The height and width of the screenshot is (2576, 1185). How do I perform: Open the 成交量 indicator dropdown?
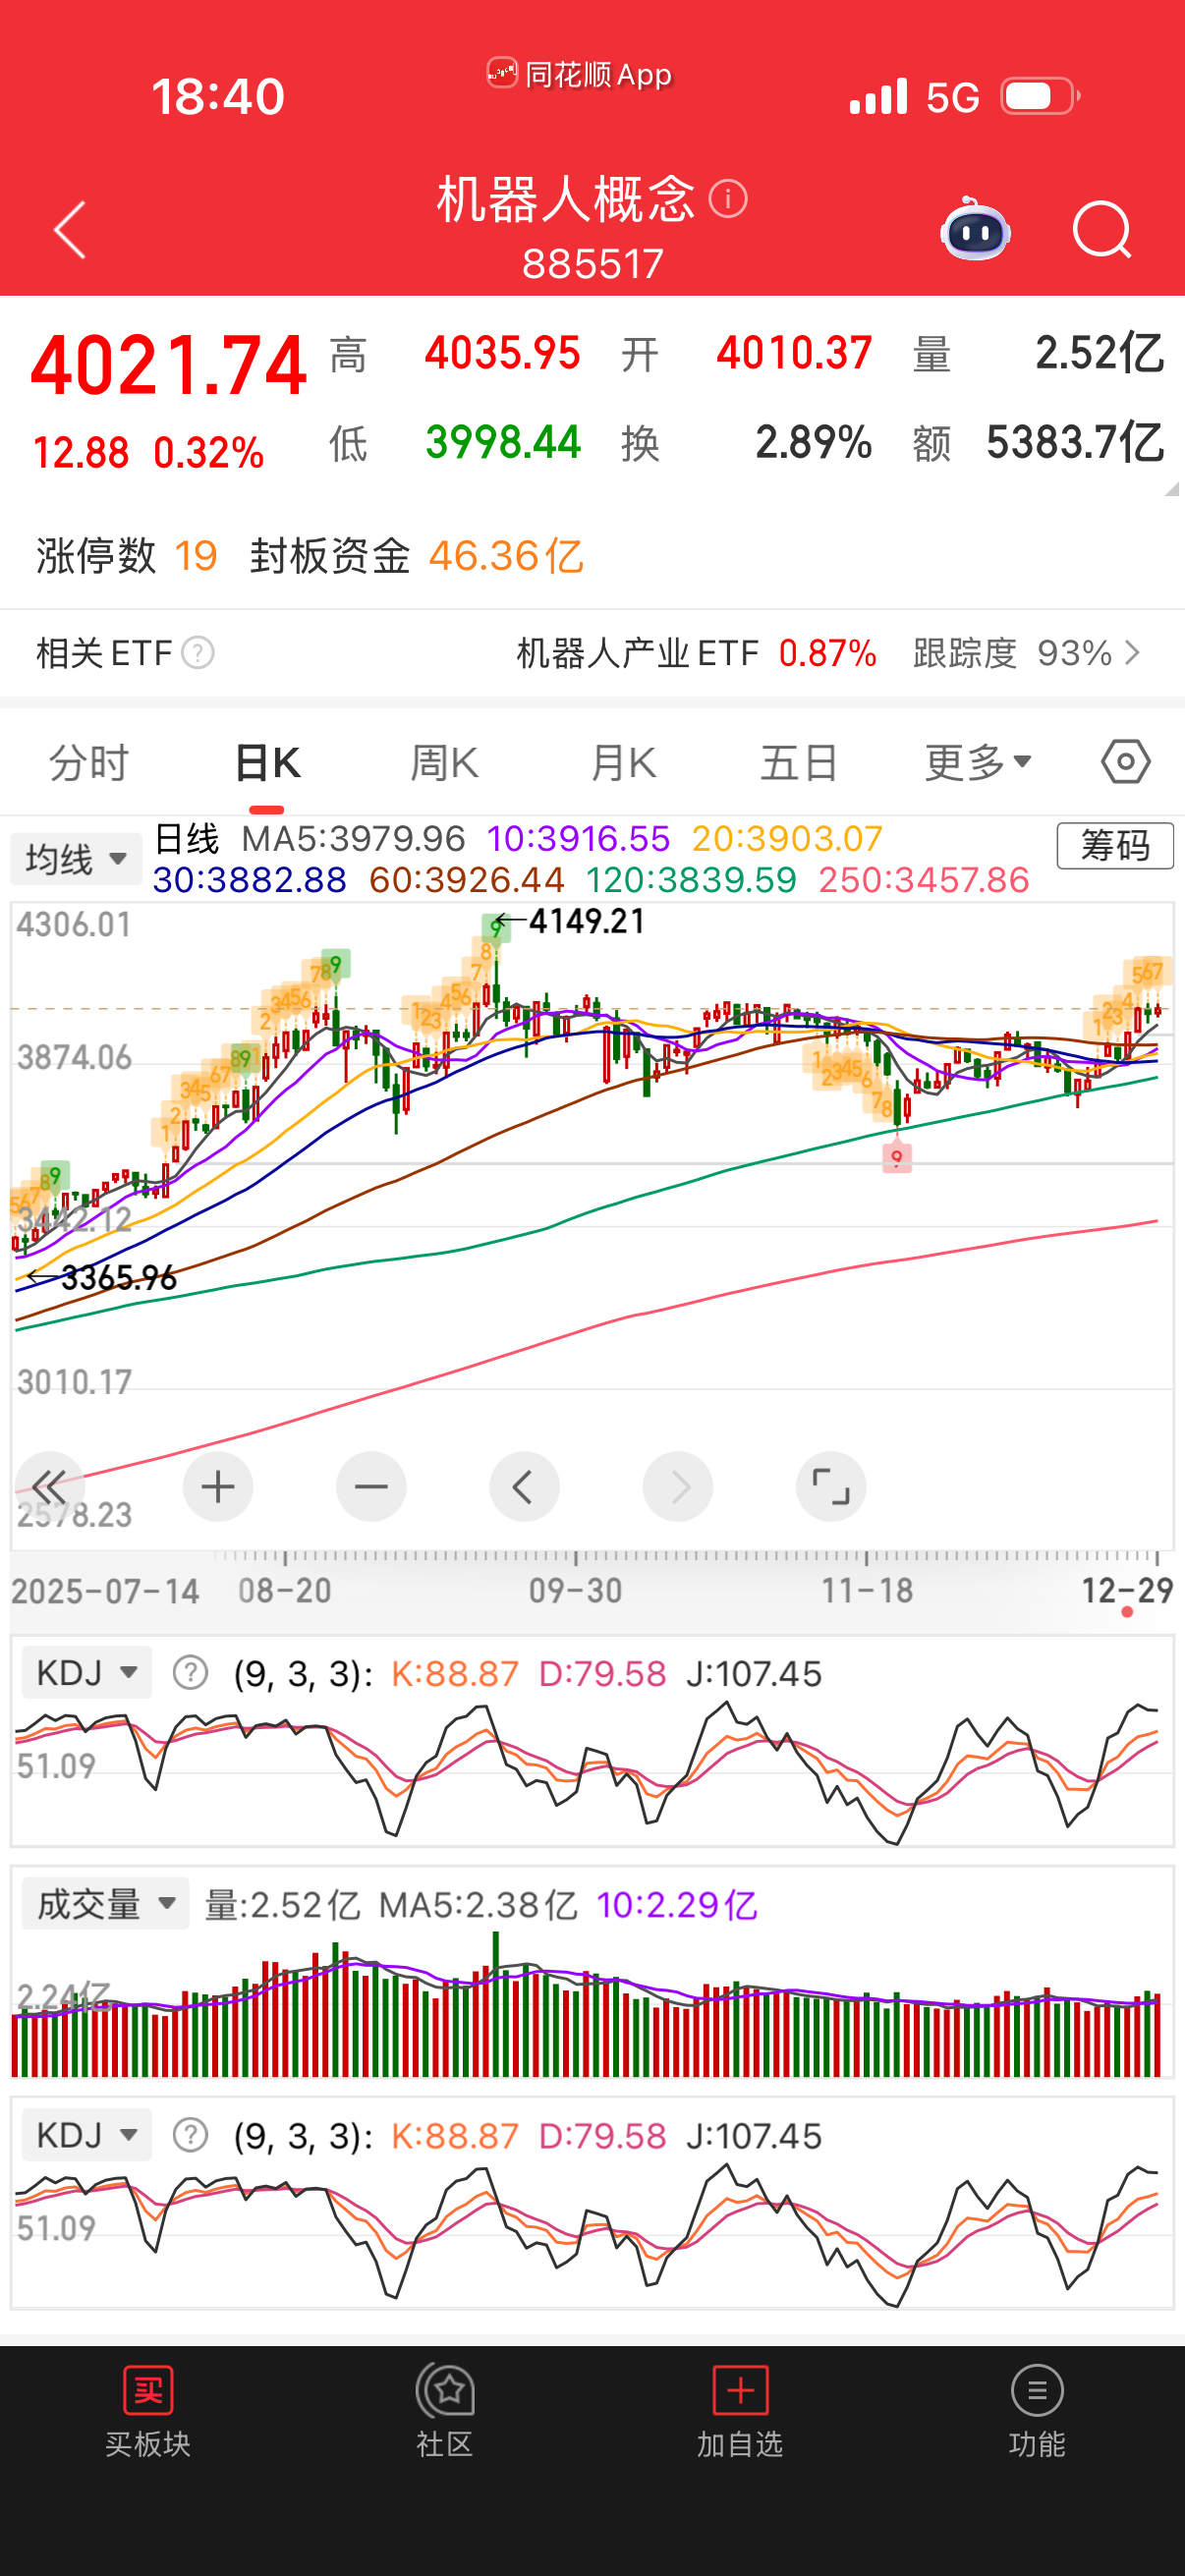[x=105, y=1904]
